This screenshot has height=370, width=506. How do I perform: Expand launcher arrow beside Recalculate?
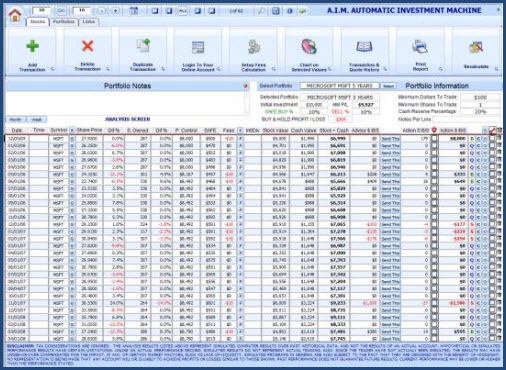(497, 69)
